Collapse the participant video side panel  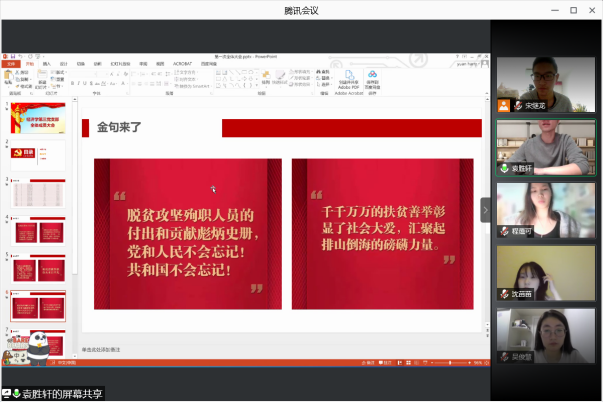[x=485, y=210]
